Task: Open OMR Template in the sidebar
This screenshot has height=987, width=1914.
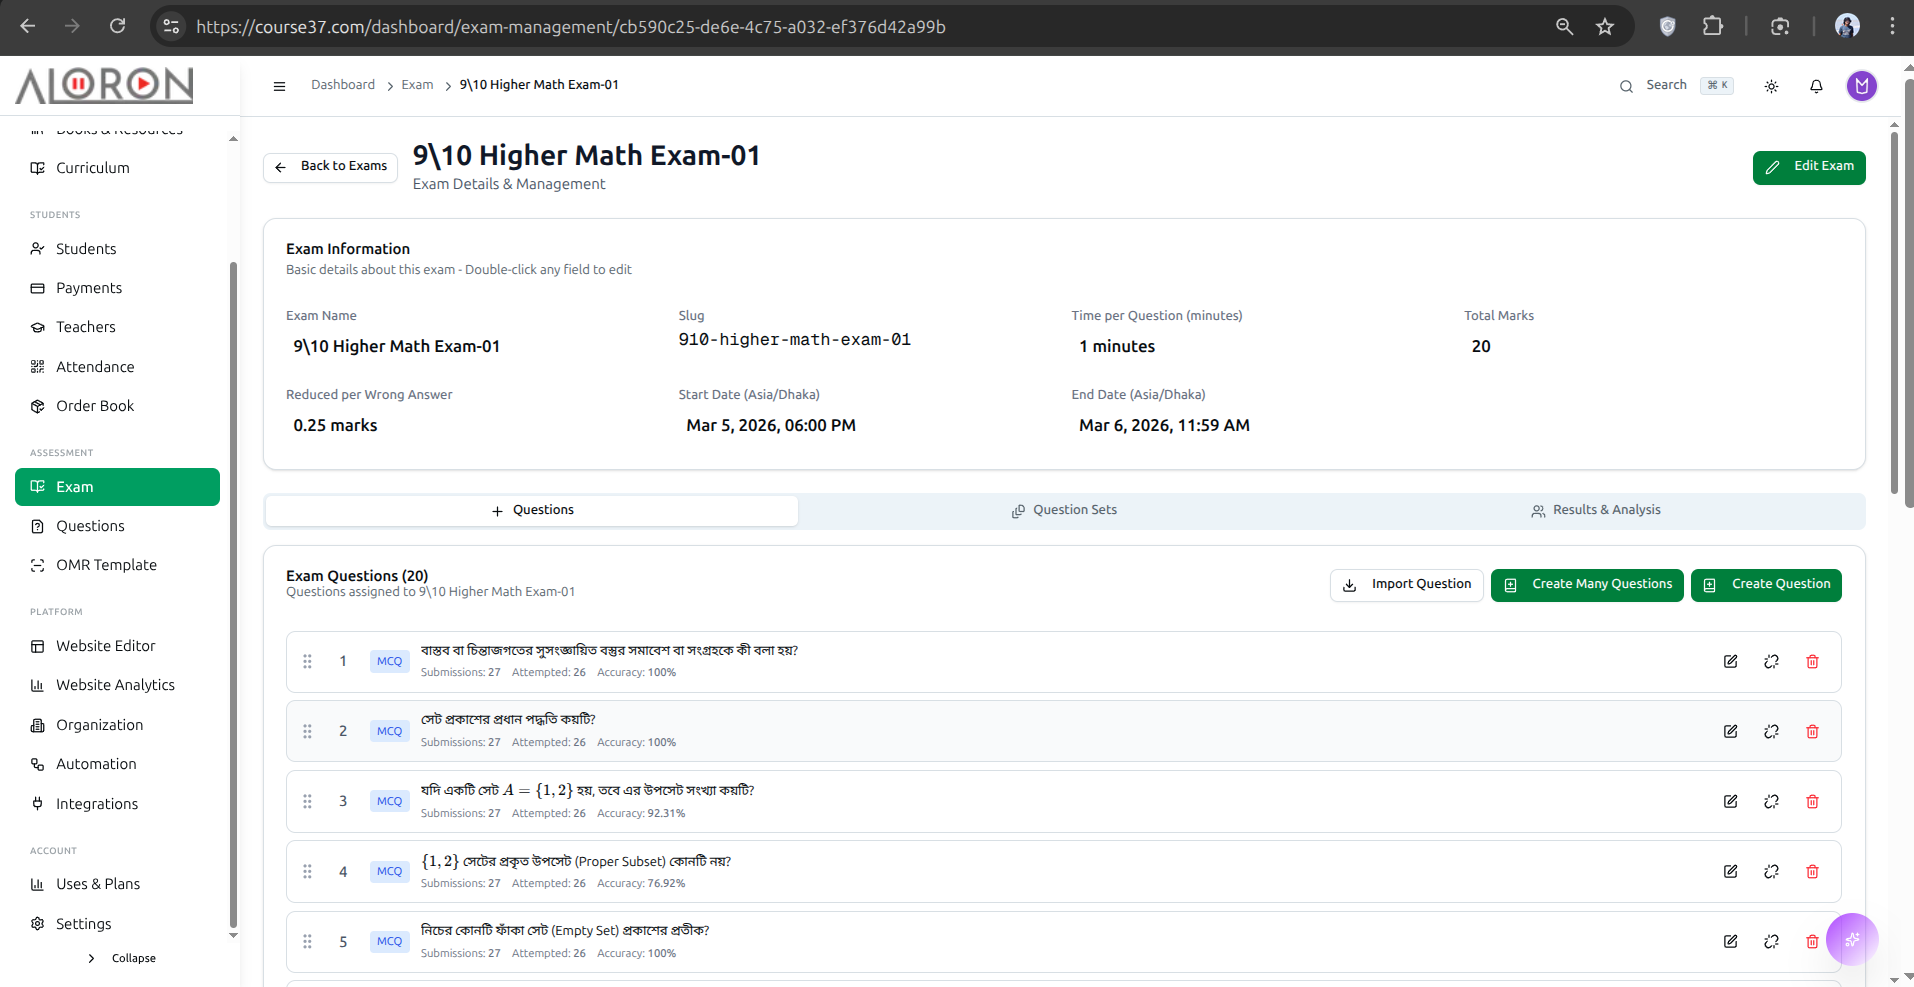Action: tap(118, 565)
